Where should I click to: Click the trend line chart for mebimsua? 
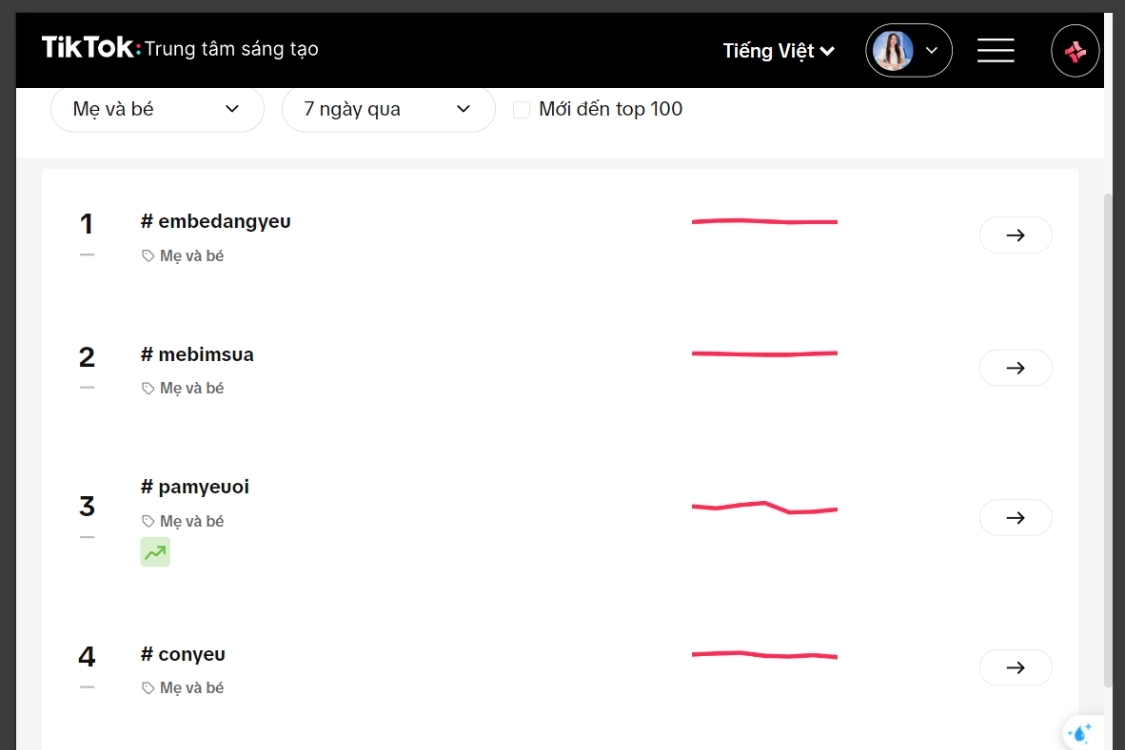765,354
